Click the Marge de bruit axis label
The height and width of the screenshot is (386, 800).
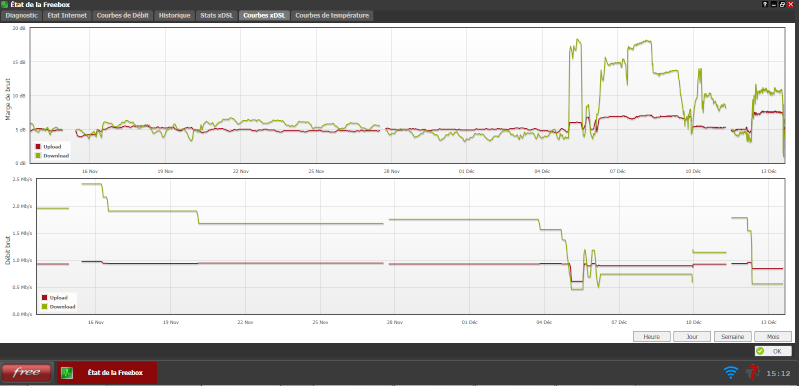click(x=8, y=99)
